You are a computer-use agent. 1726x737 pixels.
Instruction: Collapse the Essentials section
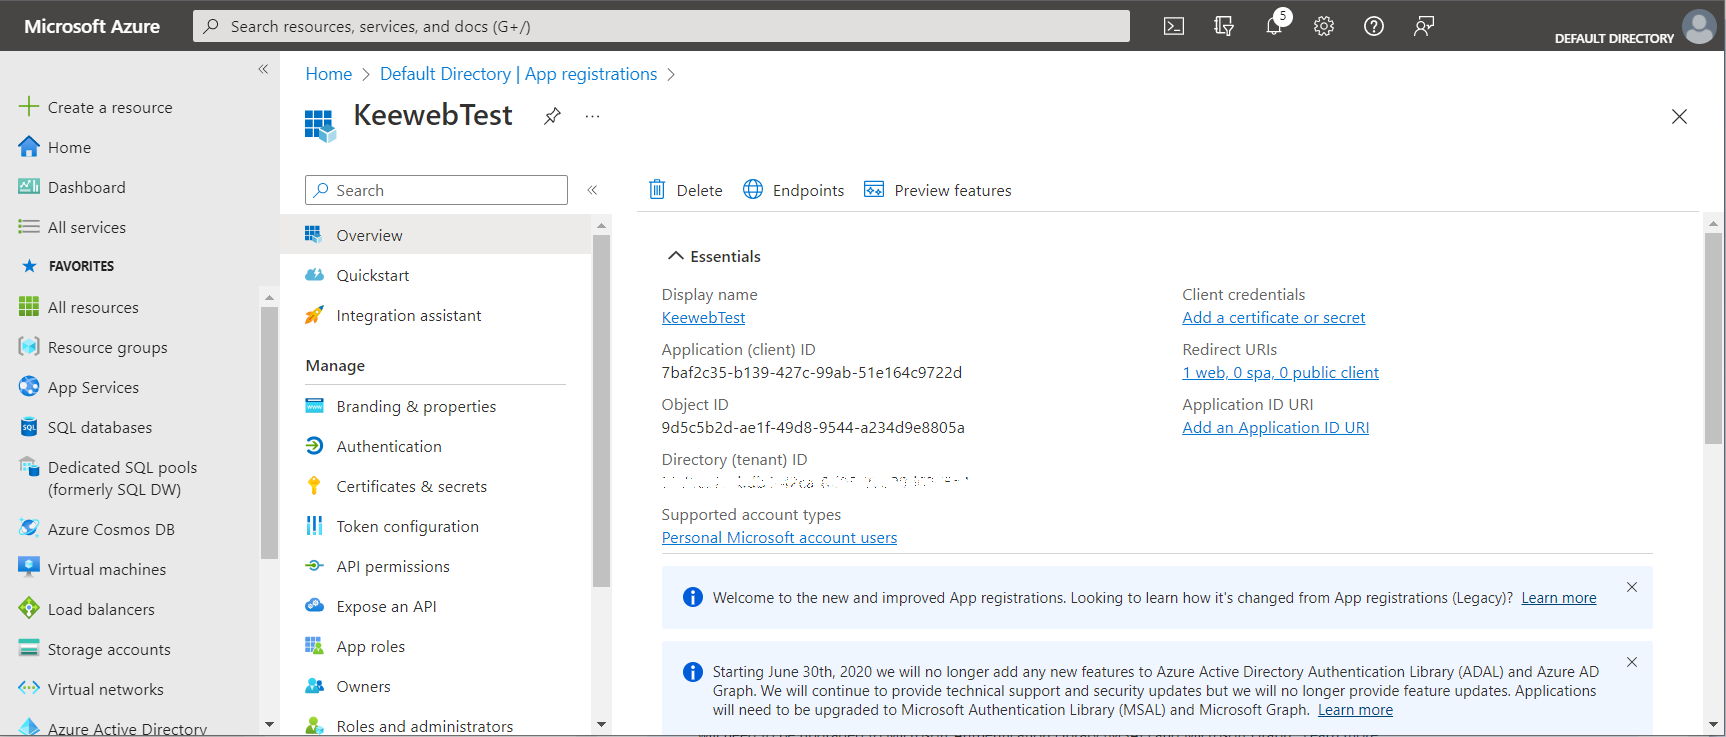point(676,257)
